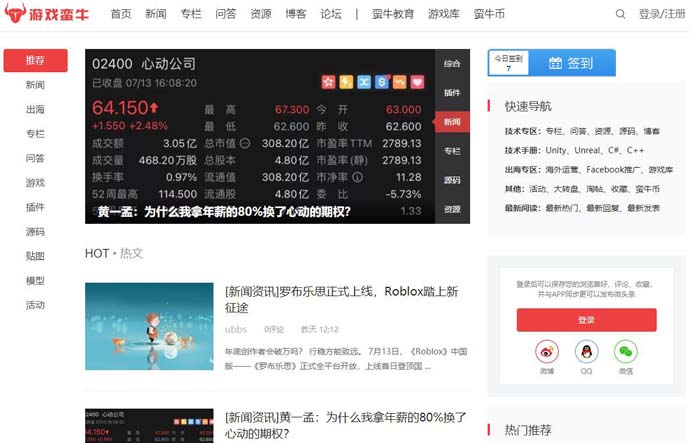Open the search magnifier icon

[620, 14]
